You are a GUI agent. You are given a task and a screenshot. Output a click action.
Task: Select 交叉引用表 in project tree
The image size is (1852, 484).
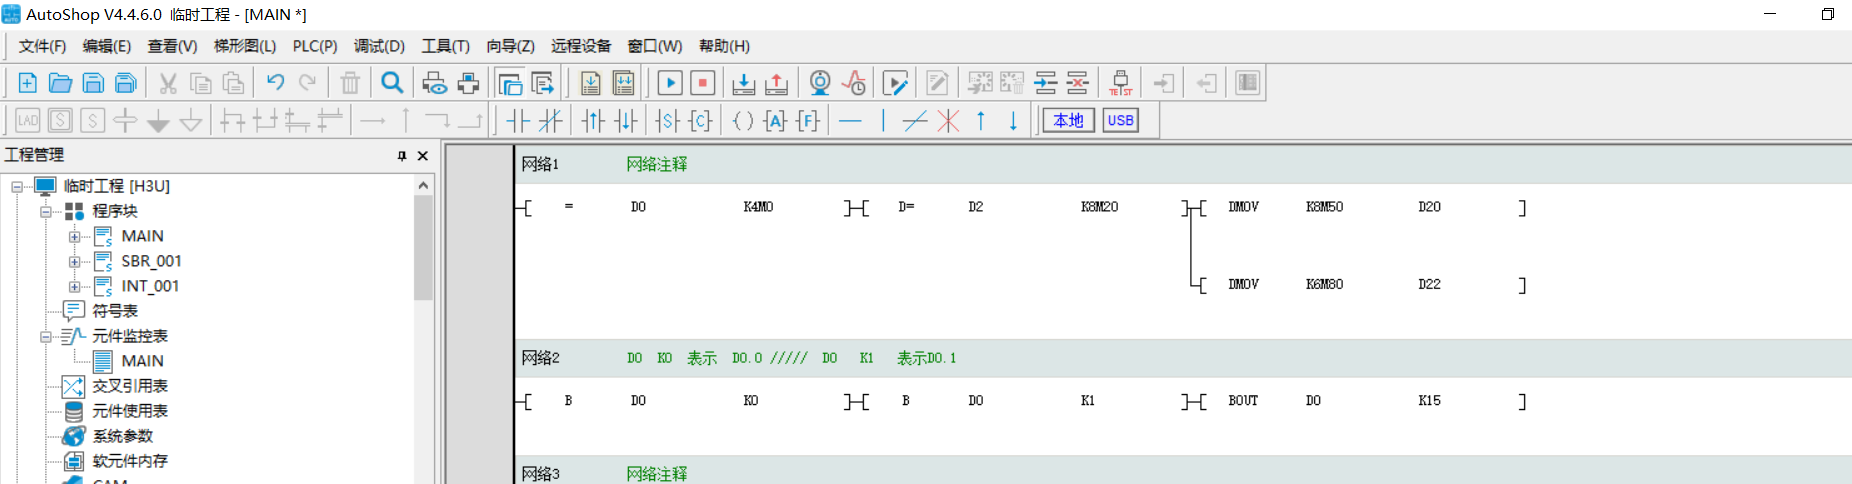tap(130, 386)
